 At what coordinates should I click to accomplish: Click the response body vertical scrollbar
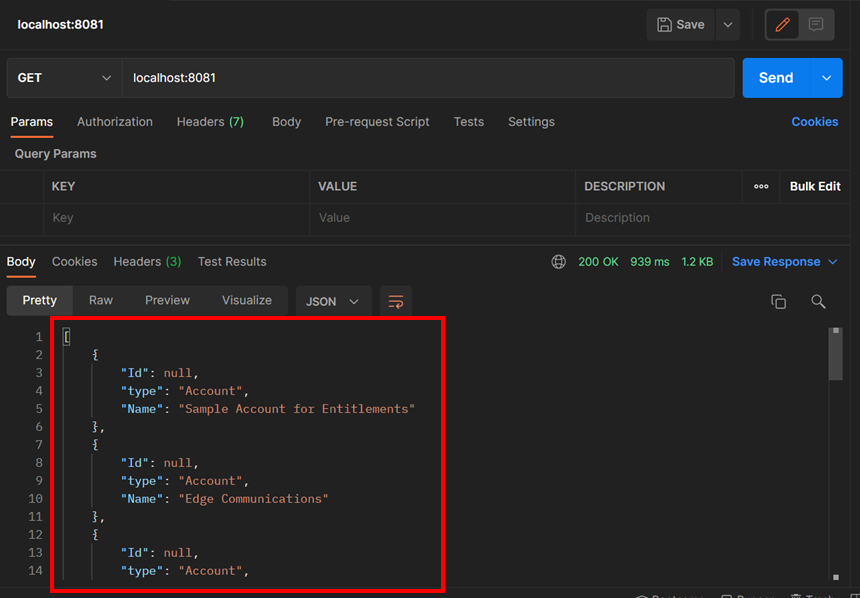pos(836,355)
